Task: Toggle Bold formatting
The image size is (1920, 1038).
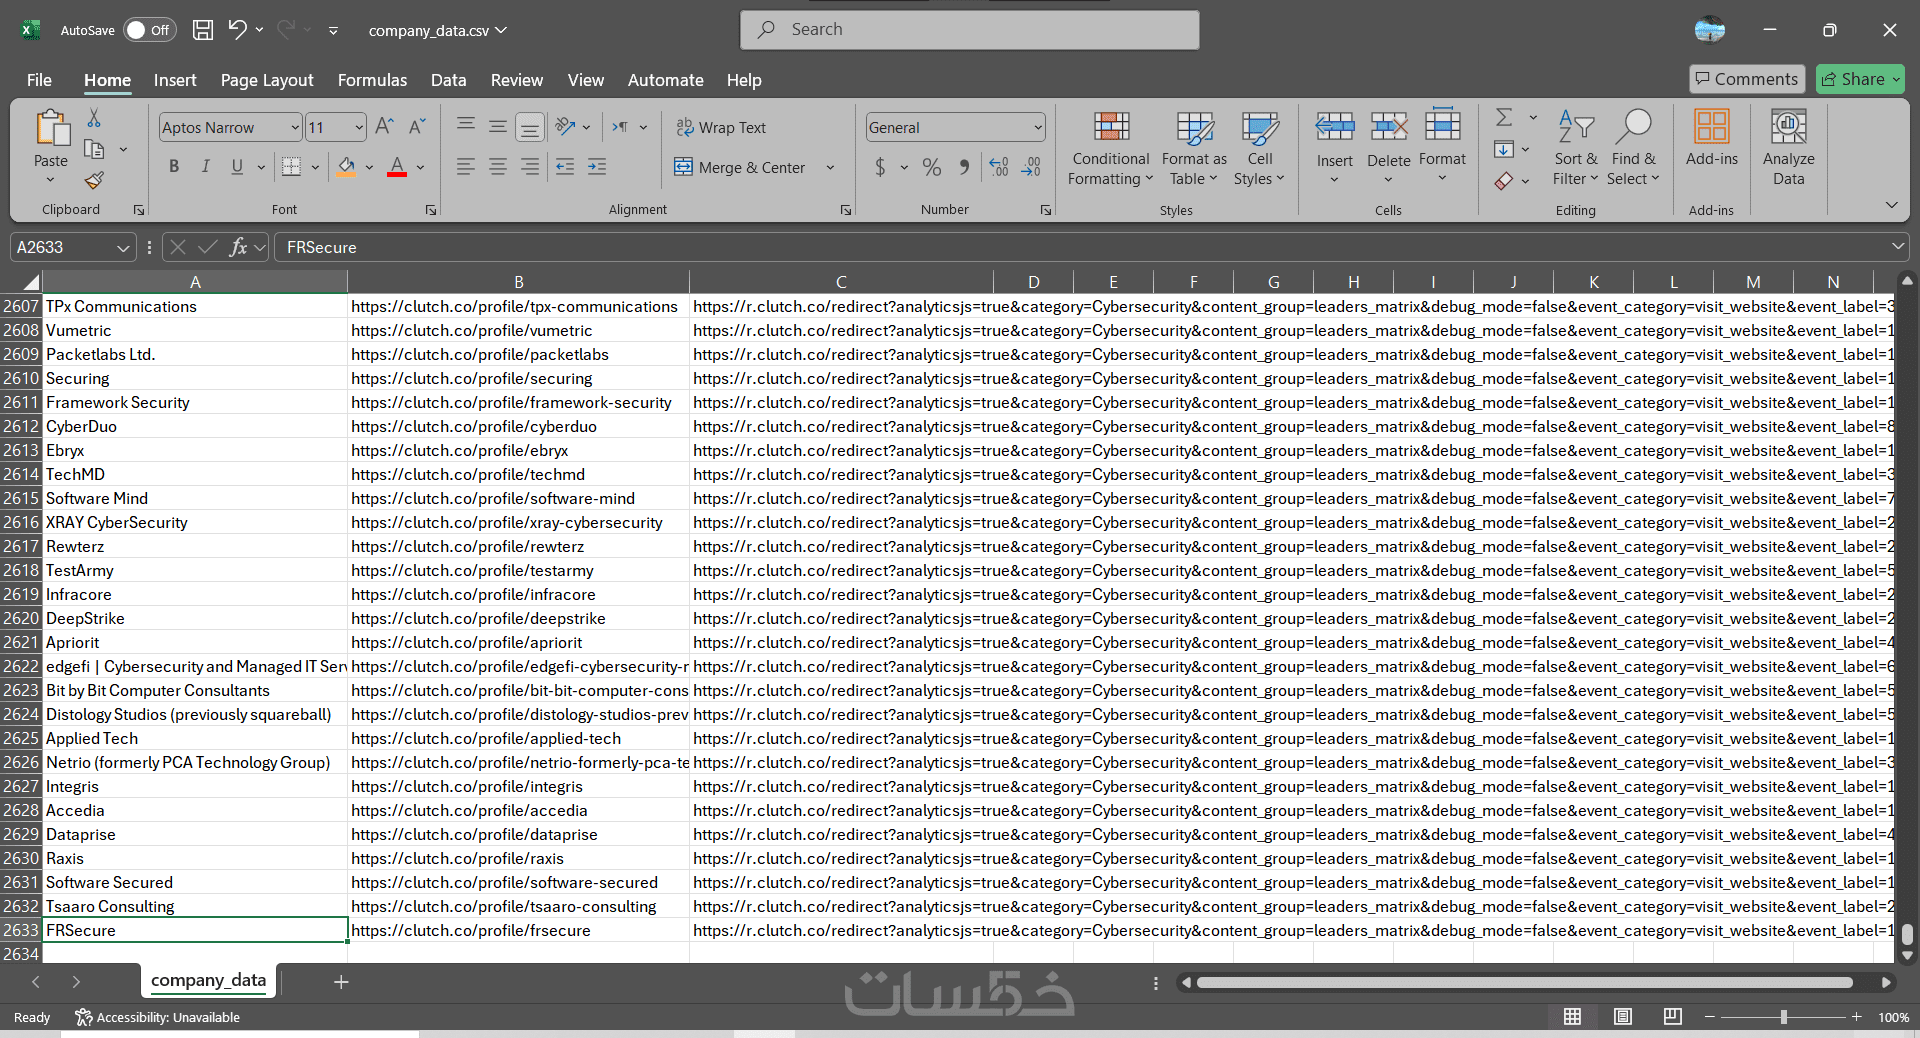Action: click(x=174, y=167)
